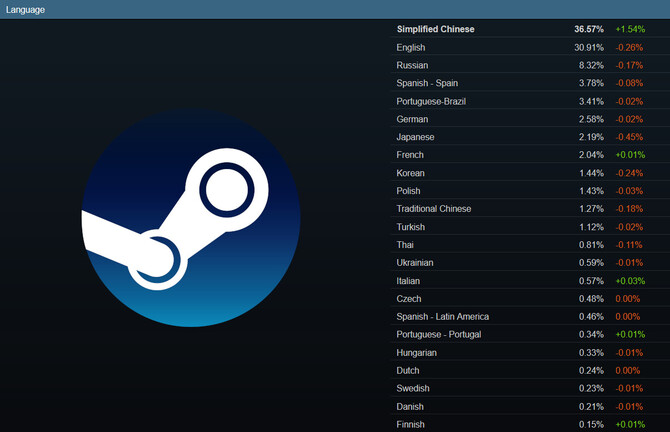
Task: Select the Simplified Chinese row
Action: point(530,29)
